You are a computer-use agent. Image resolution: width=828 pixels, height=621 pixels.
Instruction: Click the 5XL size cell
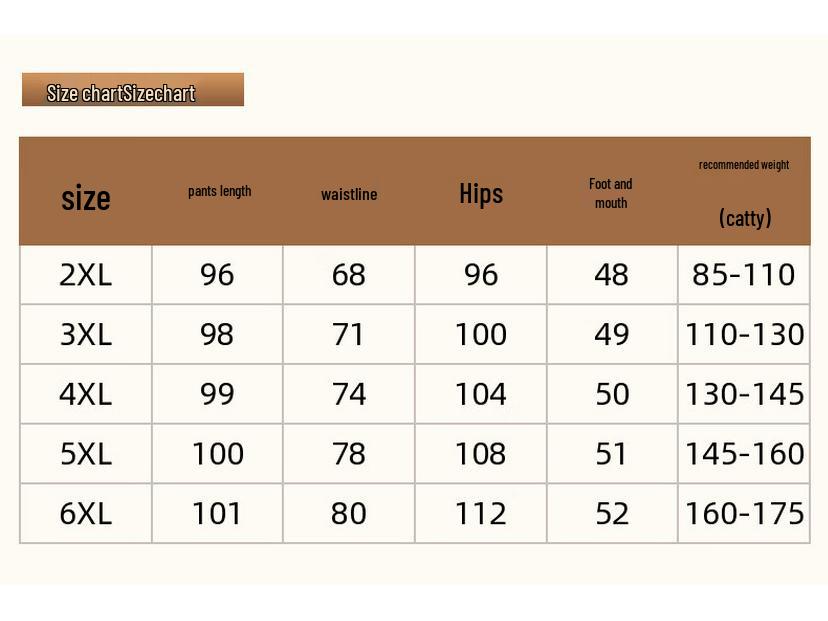[x=86, y=454]
